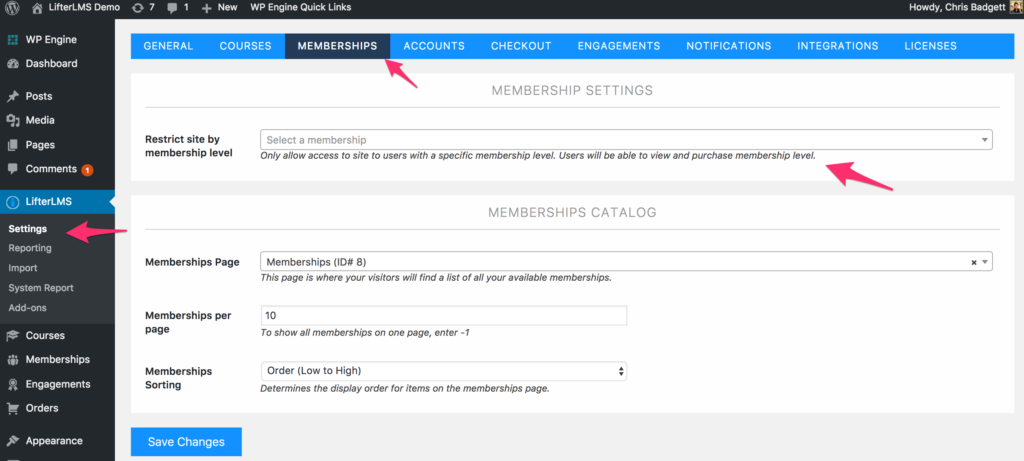The height and width of the screenshot is (461, 1024).
Task: Open WP Engine Quick Links menu
Action: [x=300, y=7]
